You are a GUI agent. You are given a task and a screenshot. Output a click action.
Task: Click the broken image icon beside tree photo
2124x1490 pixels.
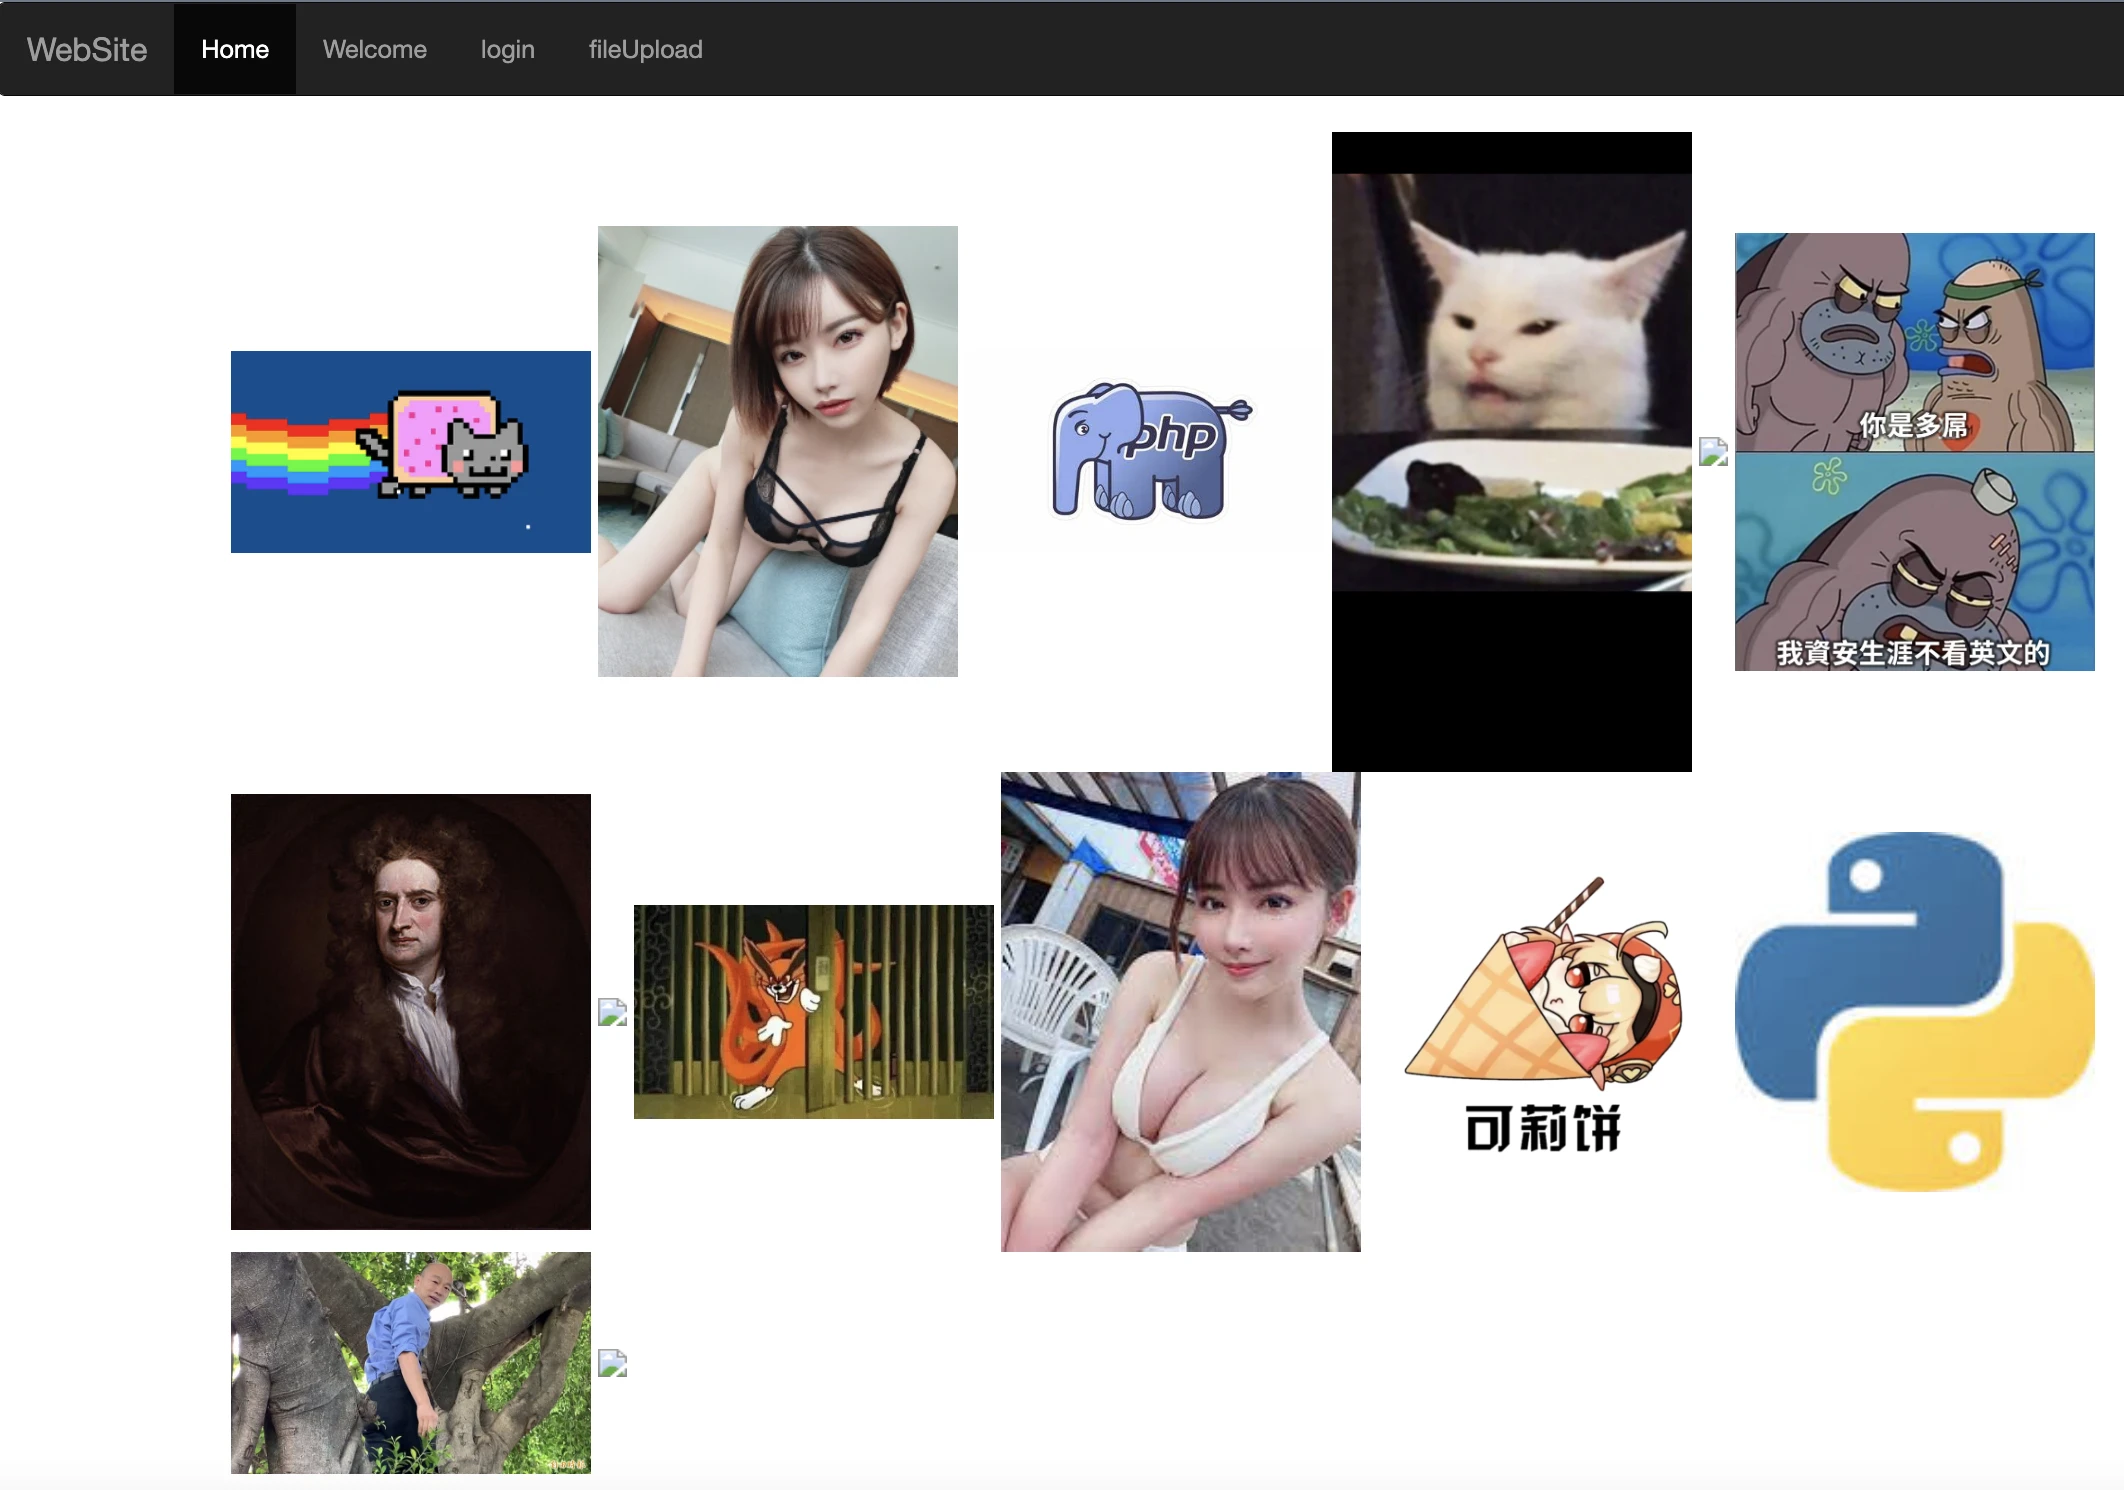coord(612,1363)
